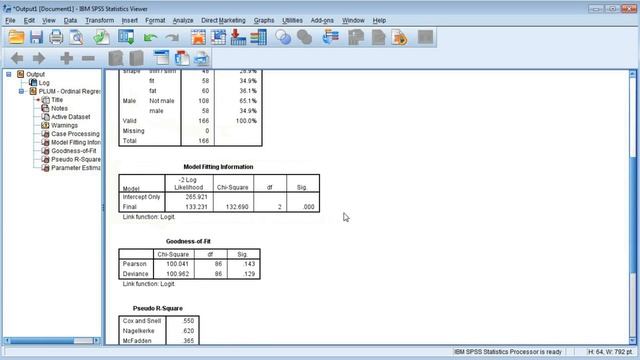
Task: Click the Go to Data icon with the star
Action: (x=198, y=37)
